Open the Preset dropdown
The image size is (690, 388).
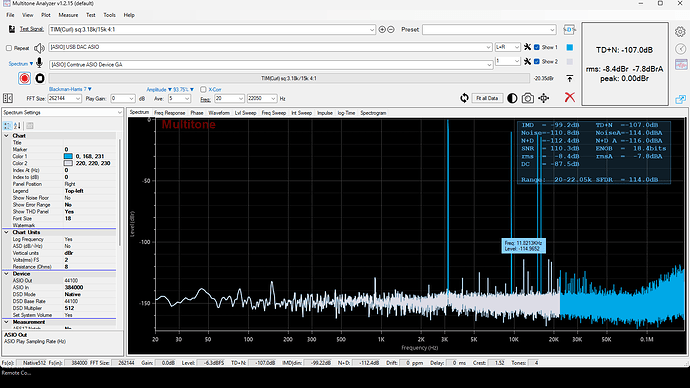coord(552,29)
